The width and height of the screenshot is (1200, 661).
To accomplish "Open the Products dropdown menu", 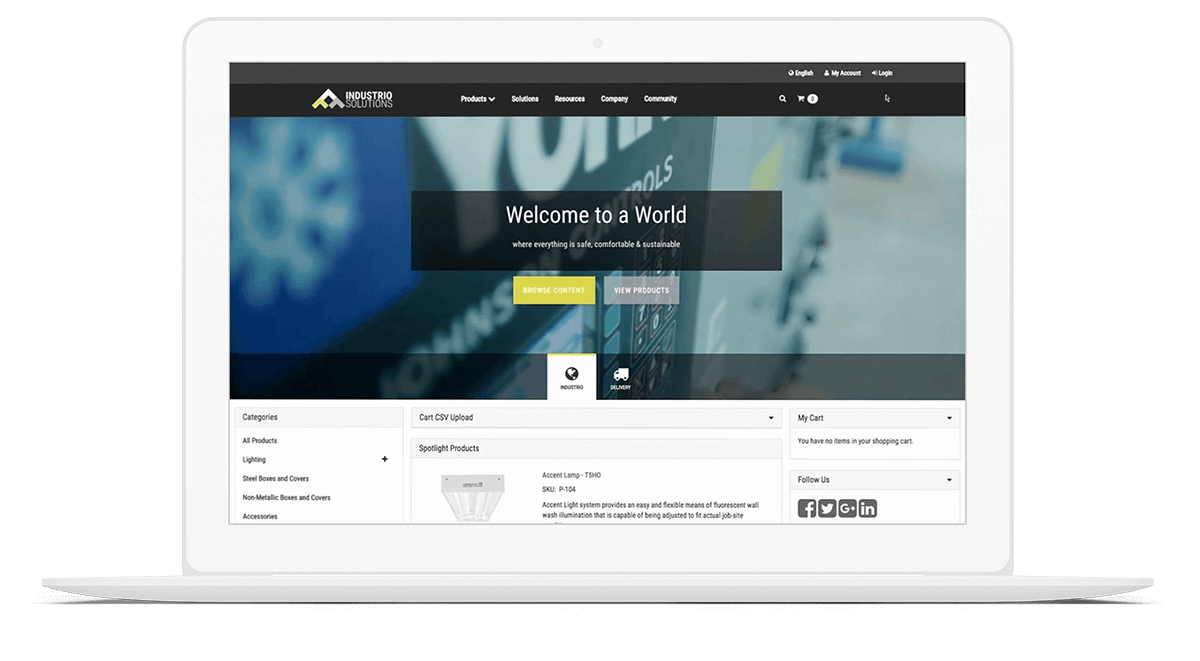I will coord(477,99).
